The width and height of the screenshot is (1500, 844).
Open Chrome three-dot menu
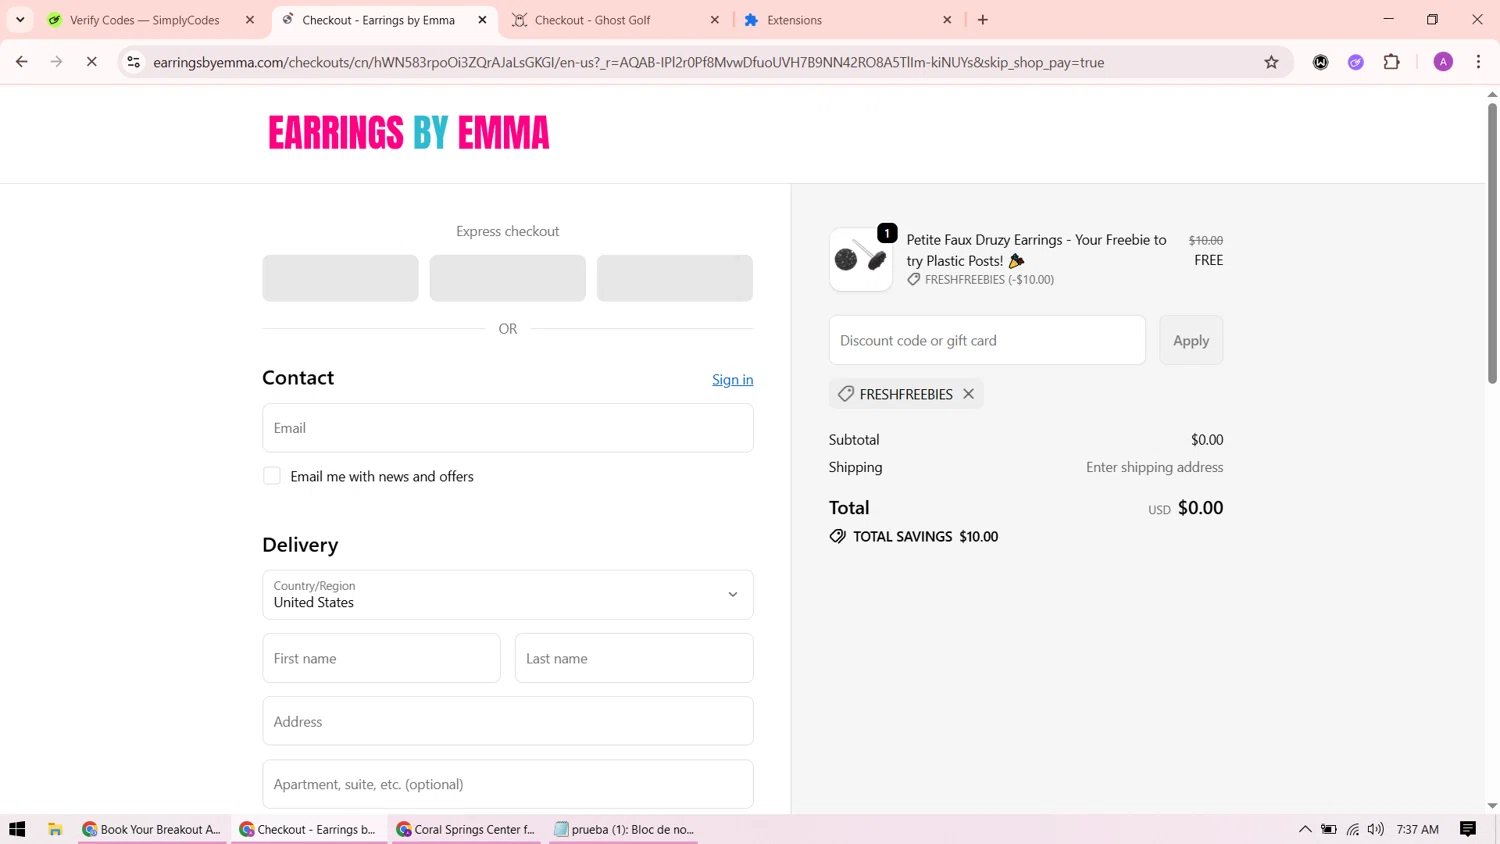[1478, 62]
